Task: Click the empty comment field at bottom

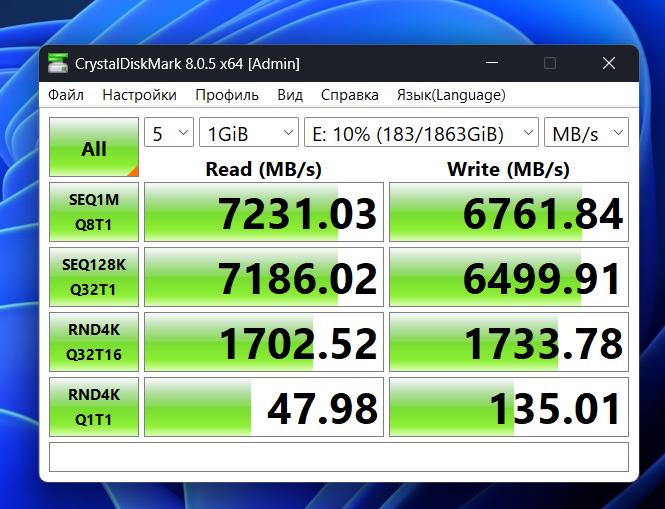Action: [x=339, y=457]
